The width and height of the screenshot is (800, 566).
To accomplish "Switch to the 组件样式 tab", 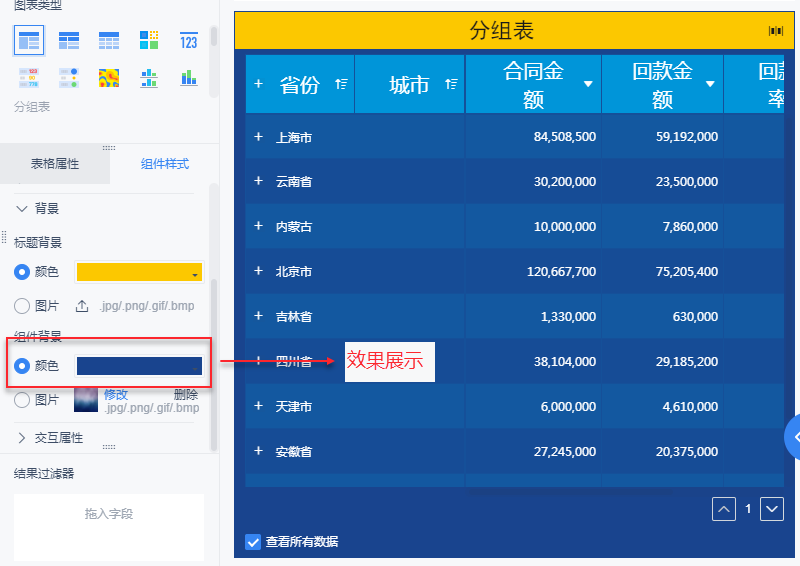I will click(165, 164).
